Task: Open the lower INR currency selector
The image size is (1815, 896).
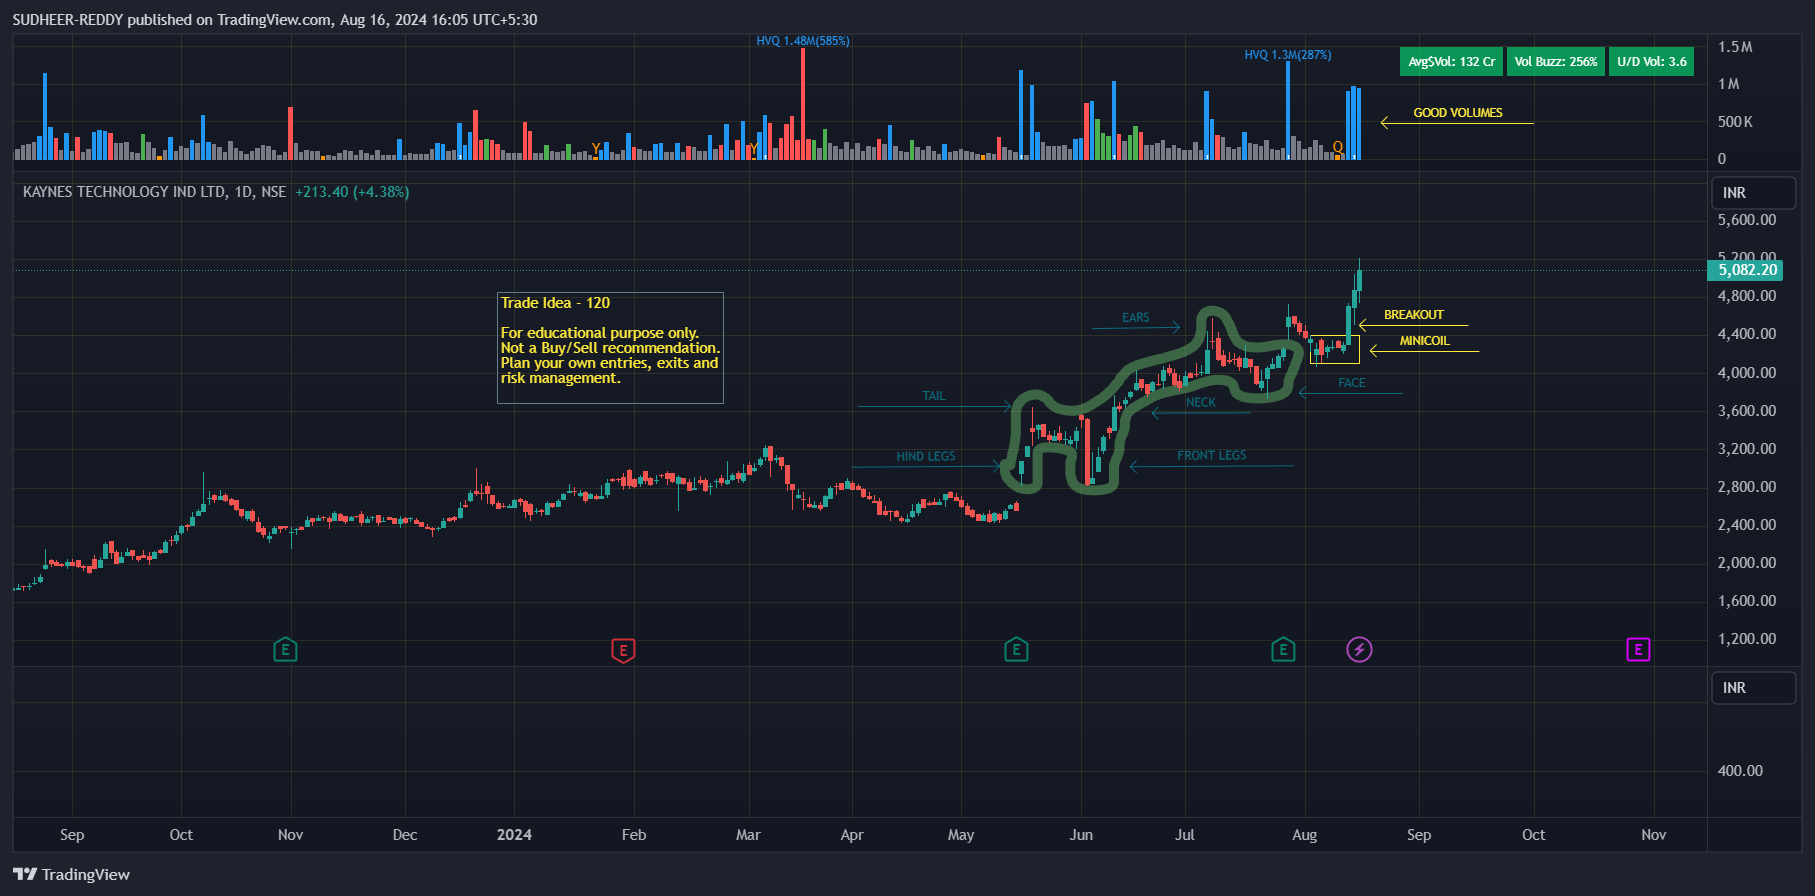Action: pos(1754,688)
